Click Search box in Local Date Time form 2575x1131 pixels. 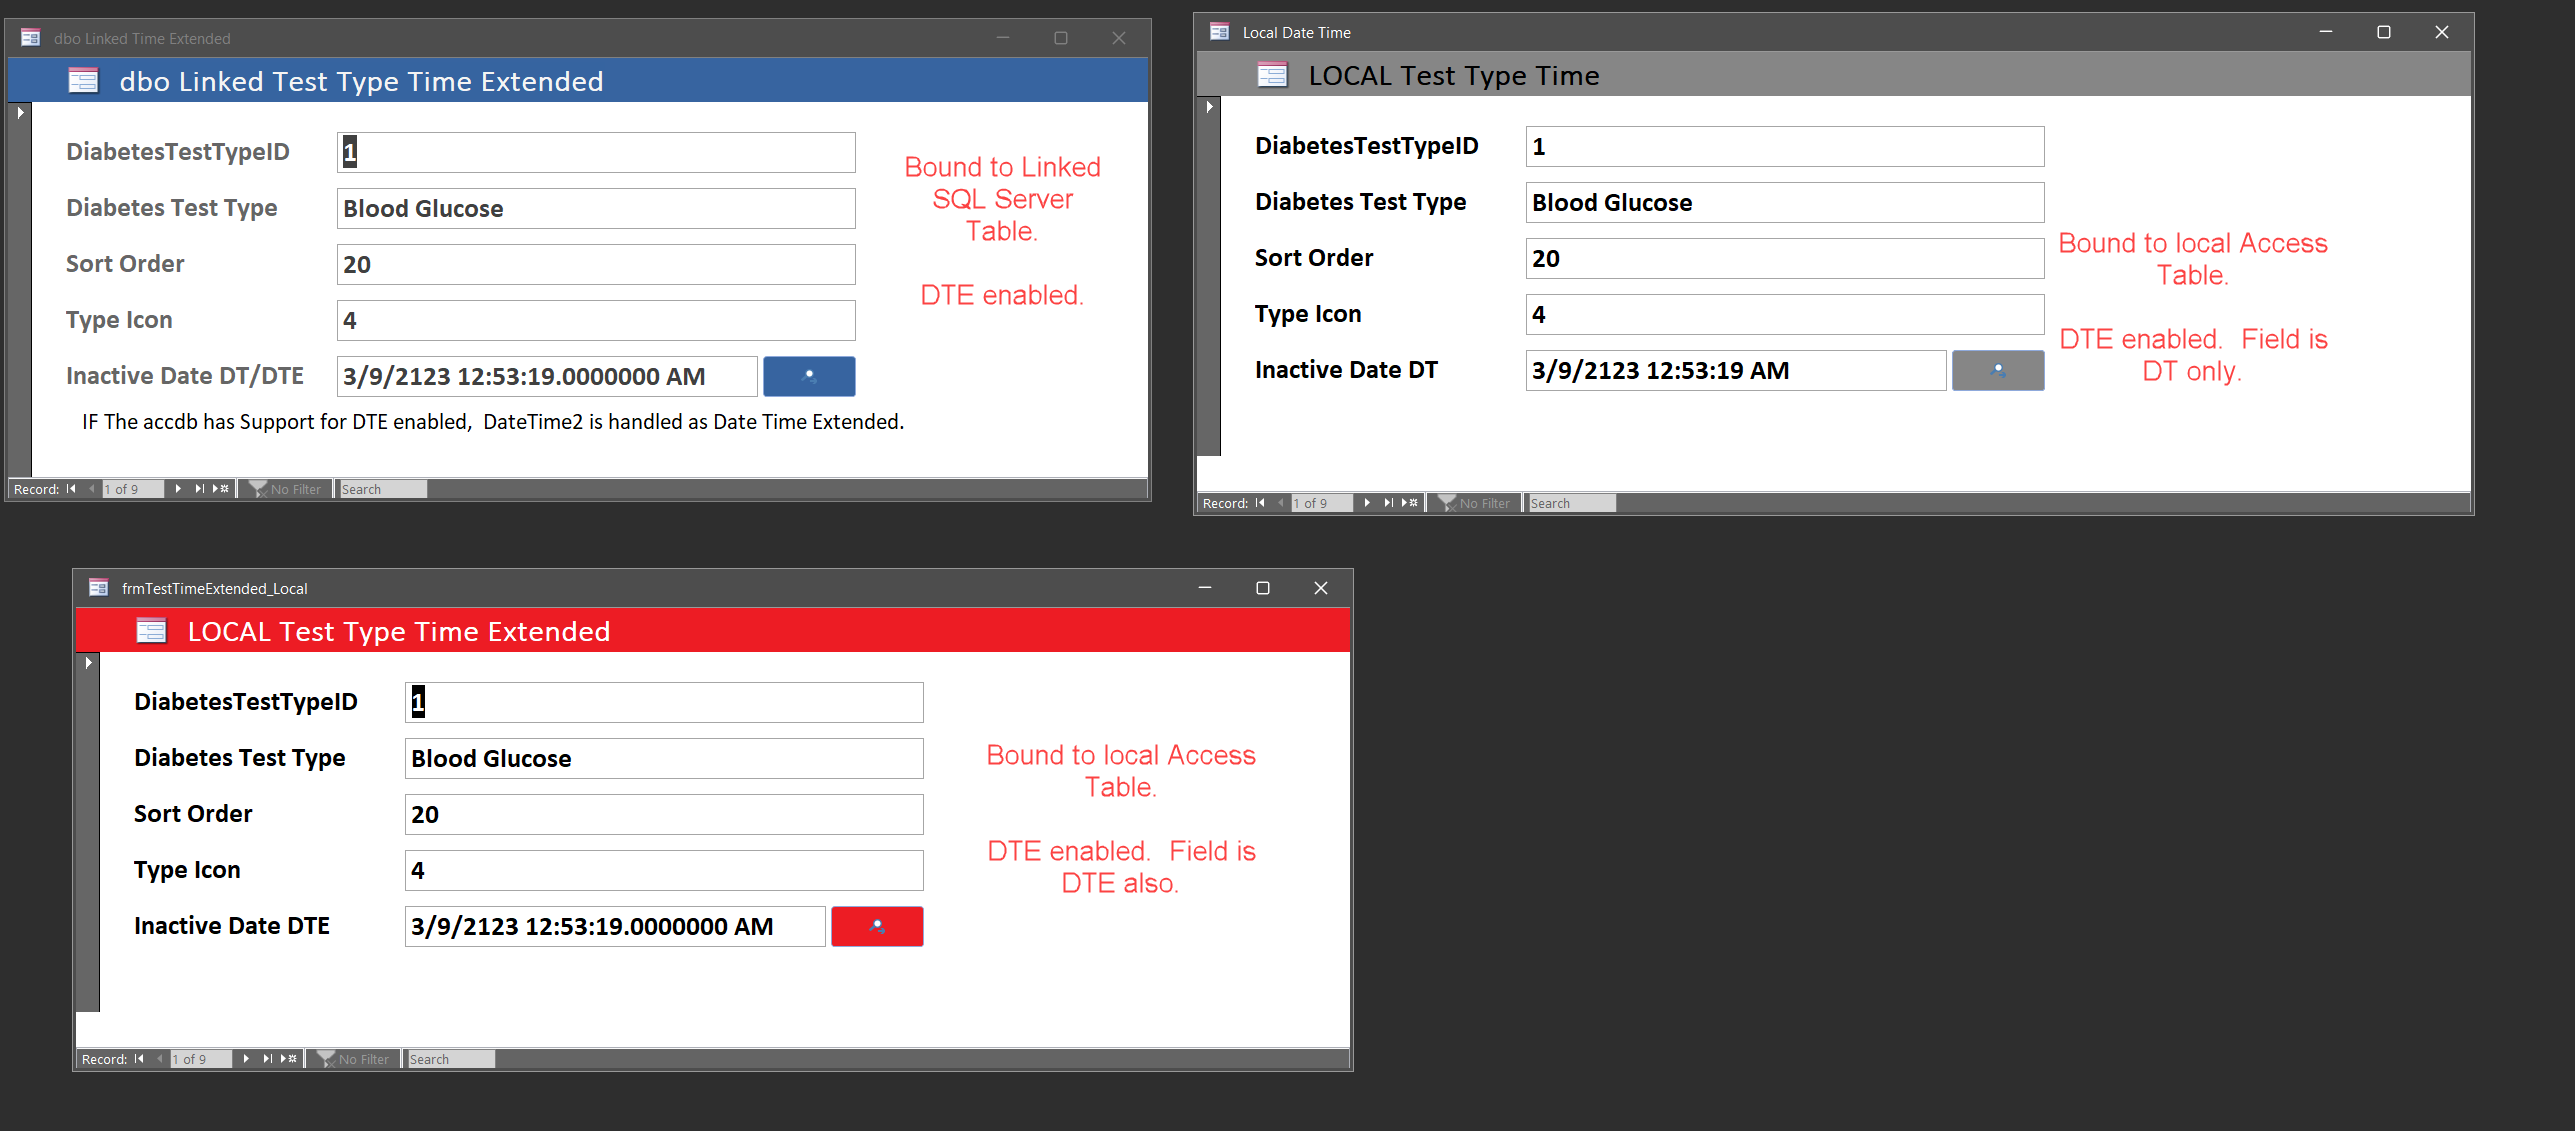point(1571,503)
